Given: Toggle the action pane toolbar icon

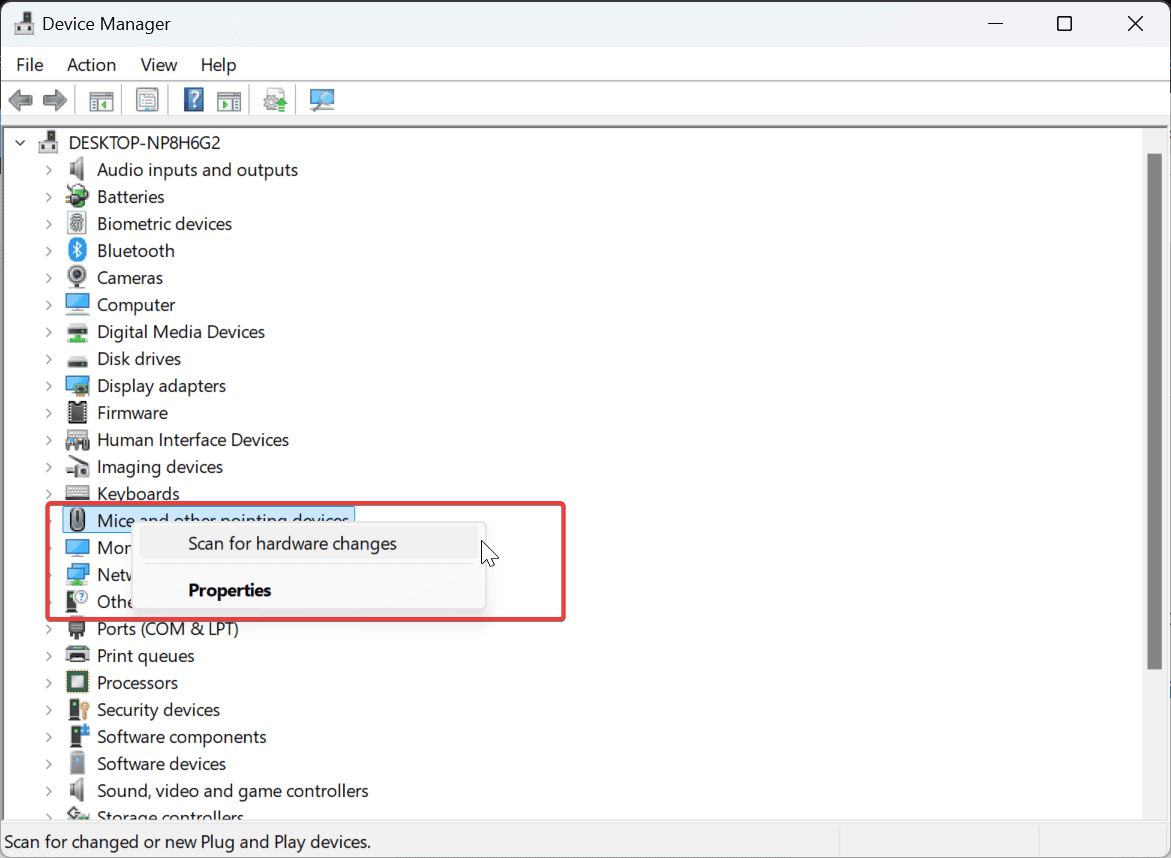Looking at the screenshot, I should 229,100.
